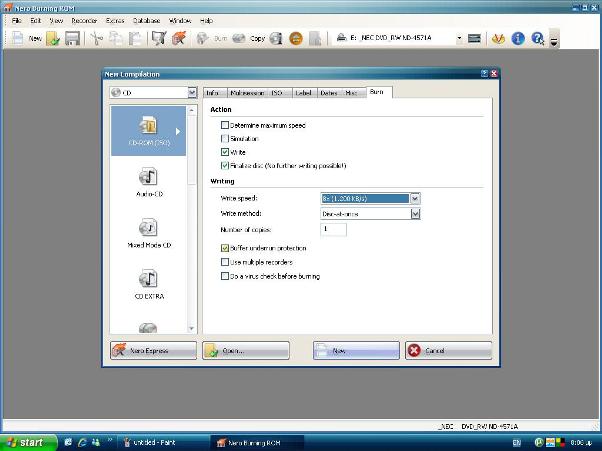The image size is (602, 451).
Task: Open the Extras menu
Action: click(x=115, y=21)
